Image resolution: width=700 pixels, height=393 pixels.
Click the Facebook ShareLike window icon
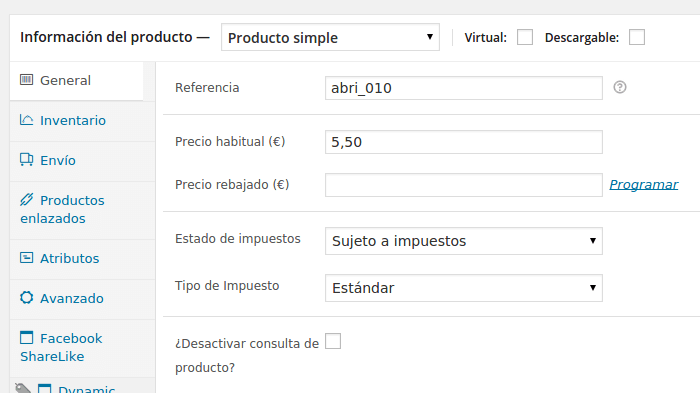click(x=26, y=338)
